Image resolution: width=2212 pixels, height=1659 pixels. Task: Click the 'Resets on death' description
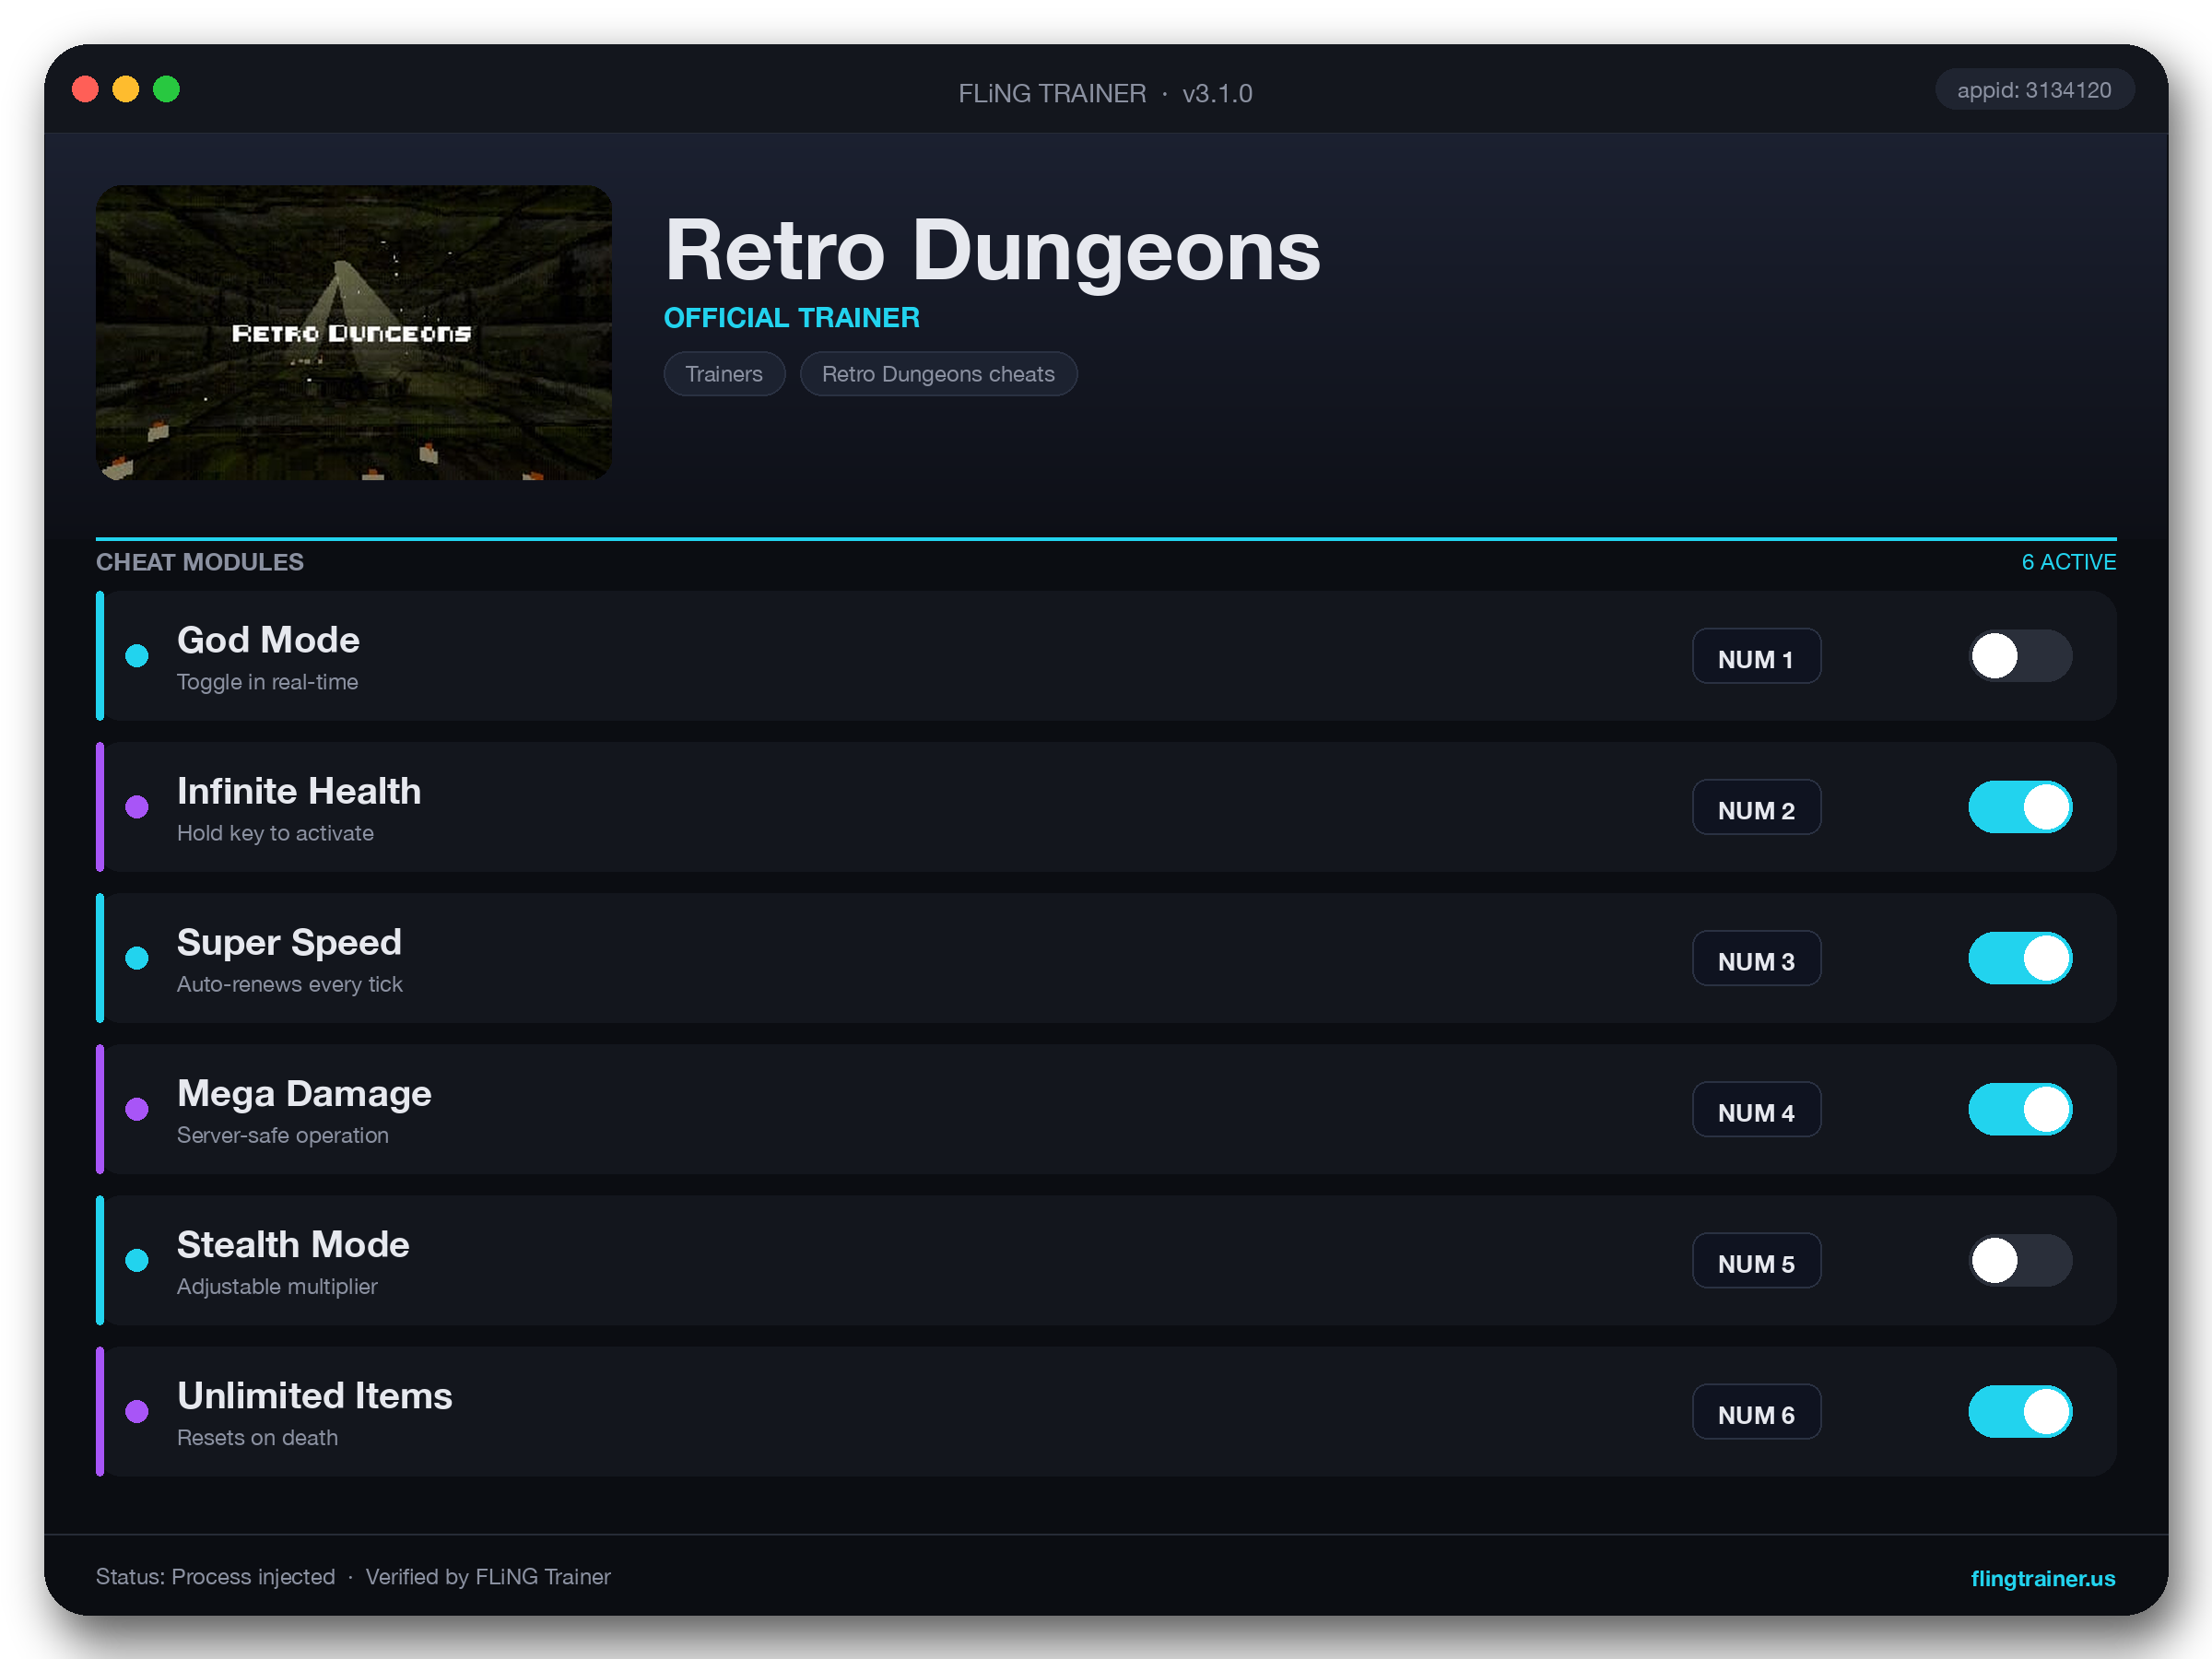[x=257, y=1437]
